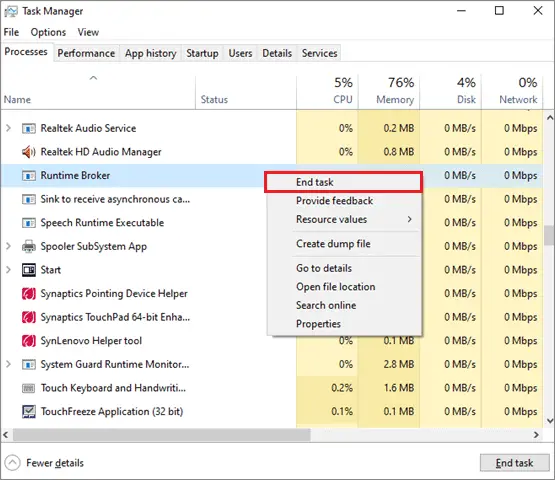This screenshot has height=480, width=555.
Task: Choose Open file location
Action: point(344,287)
